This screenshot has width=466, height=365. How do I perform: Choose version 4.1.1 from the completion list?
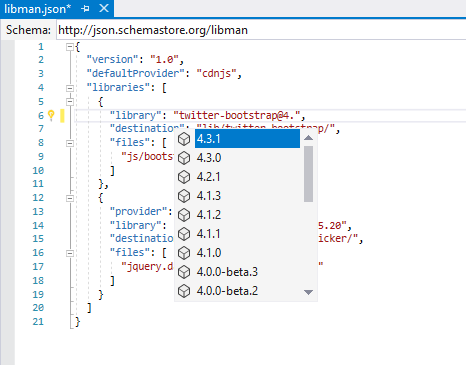(x=247, y=234)
